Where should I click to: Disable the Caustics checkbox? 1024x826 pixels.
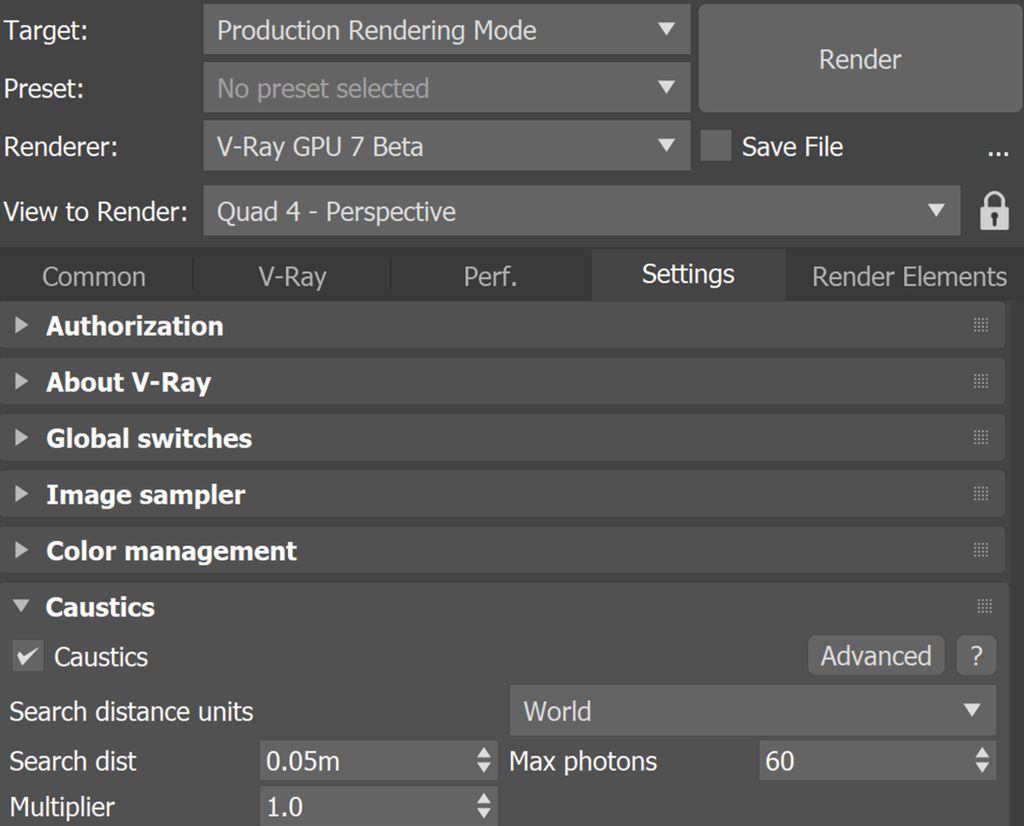coord(27,656)
